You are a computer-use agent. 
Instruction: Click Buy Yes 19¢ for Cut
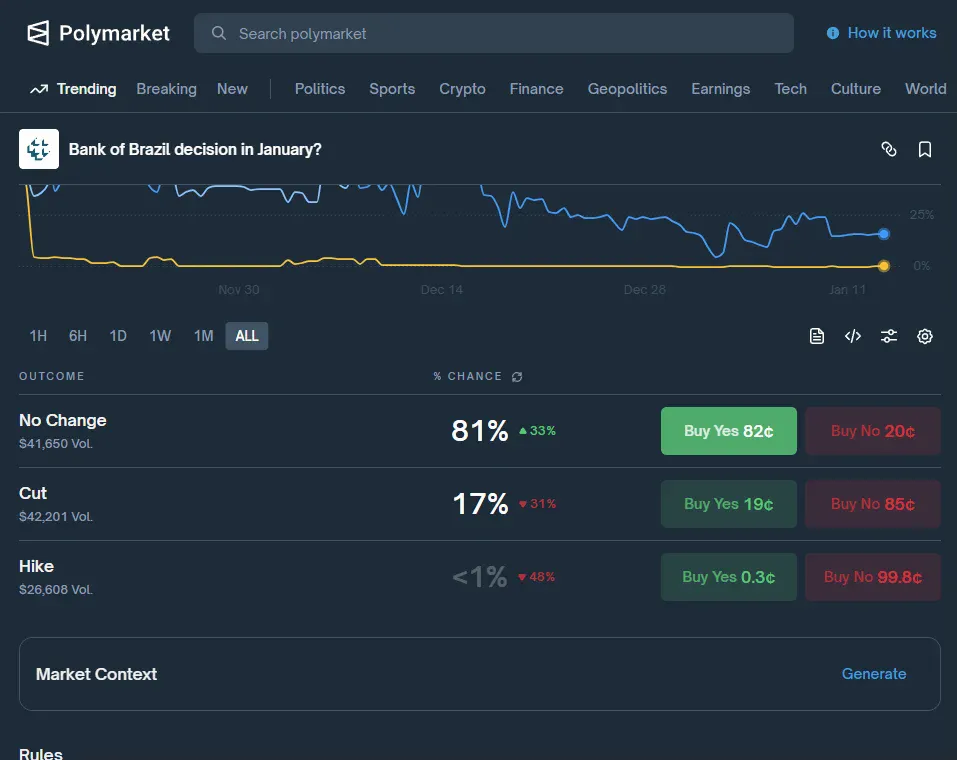pyautogui.click(x=729, y=504)
